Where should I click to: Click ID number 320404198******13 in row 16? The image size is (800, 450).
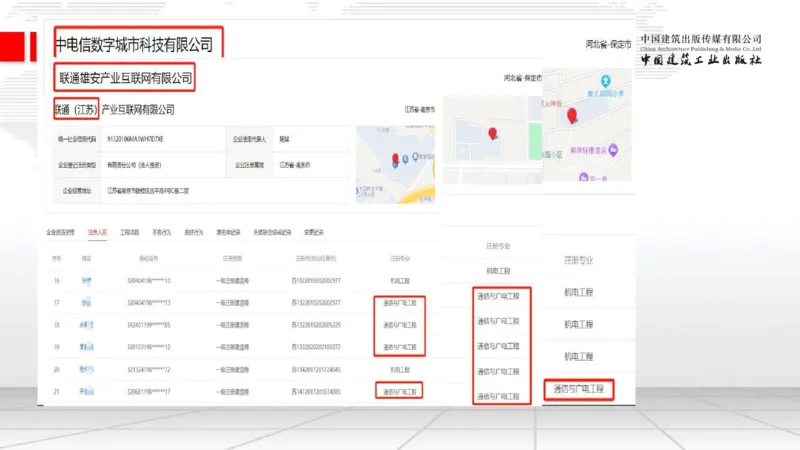click(148, 281)
